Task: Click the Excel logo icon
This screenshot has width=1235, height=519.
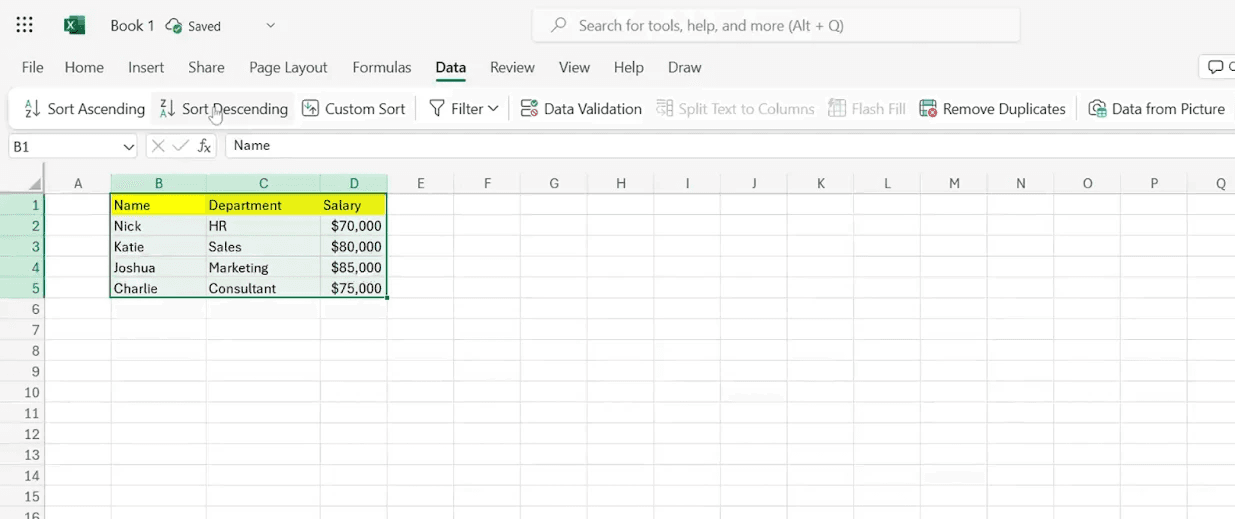Action: pos(75,26)
